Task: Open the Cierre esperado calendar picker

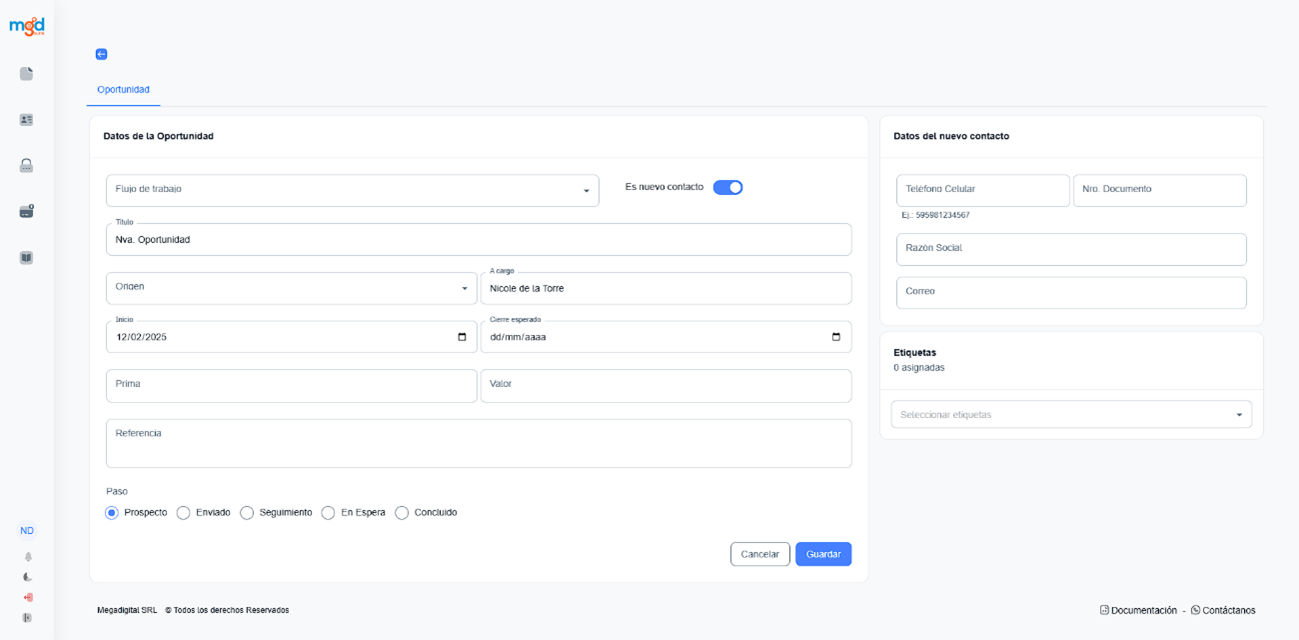Action: (836, 337)
